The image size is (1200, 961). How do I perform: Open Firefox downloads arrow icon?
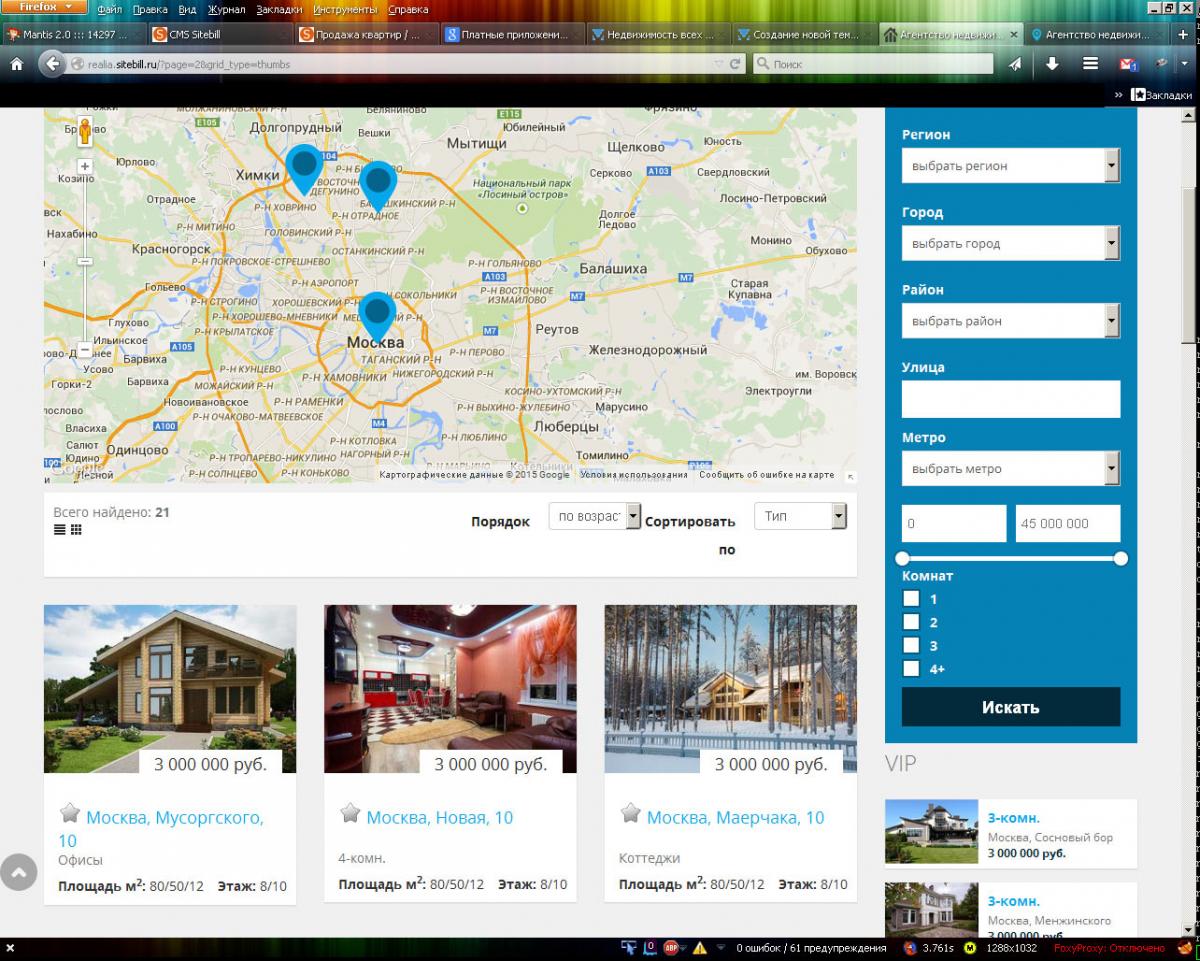pyautogui.click(x=1052, y=64)
